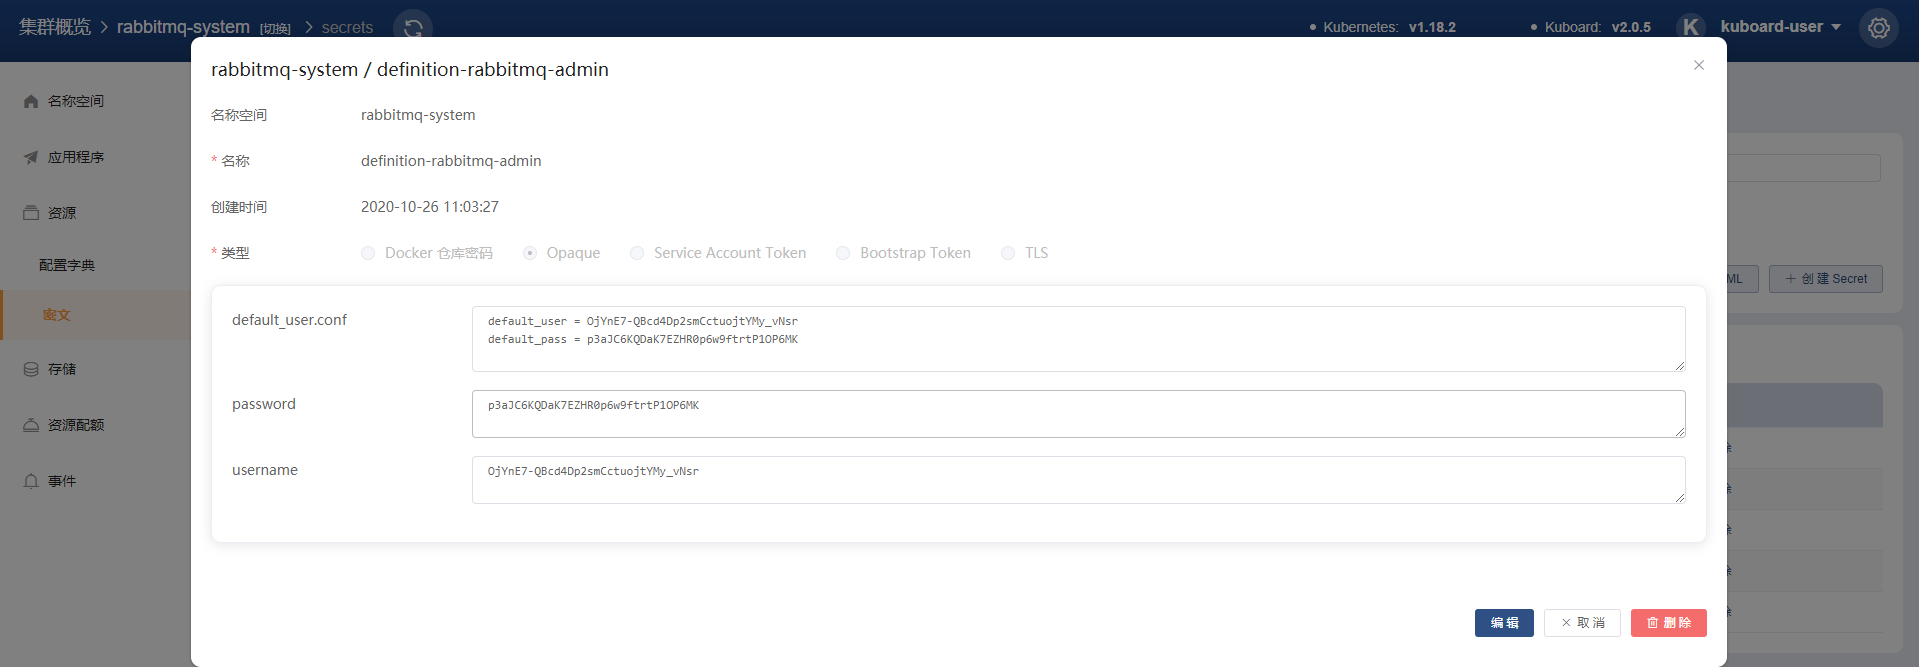Click the default_user.conf text area

tap(1078, 339)
